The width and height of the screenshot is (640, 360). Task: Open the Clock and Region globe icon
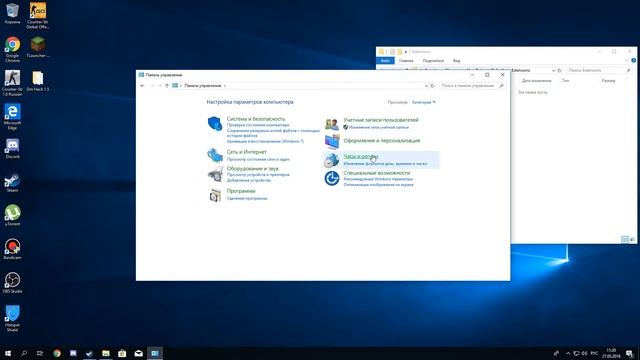click(331, 160)
